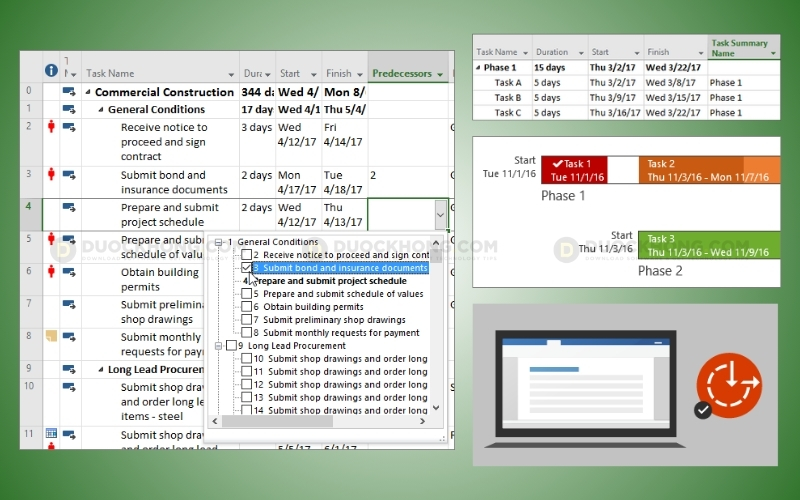Collapse the Long Lead Procurement summary task
This screenshot has height=500, width=800.
tap(101, 369)
